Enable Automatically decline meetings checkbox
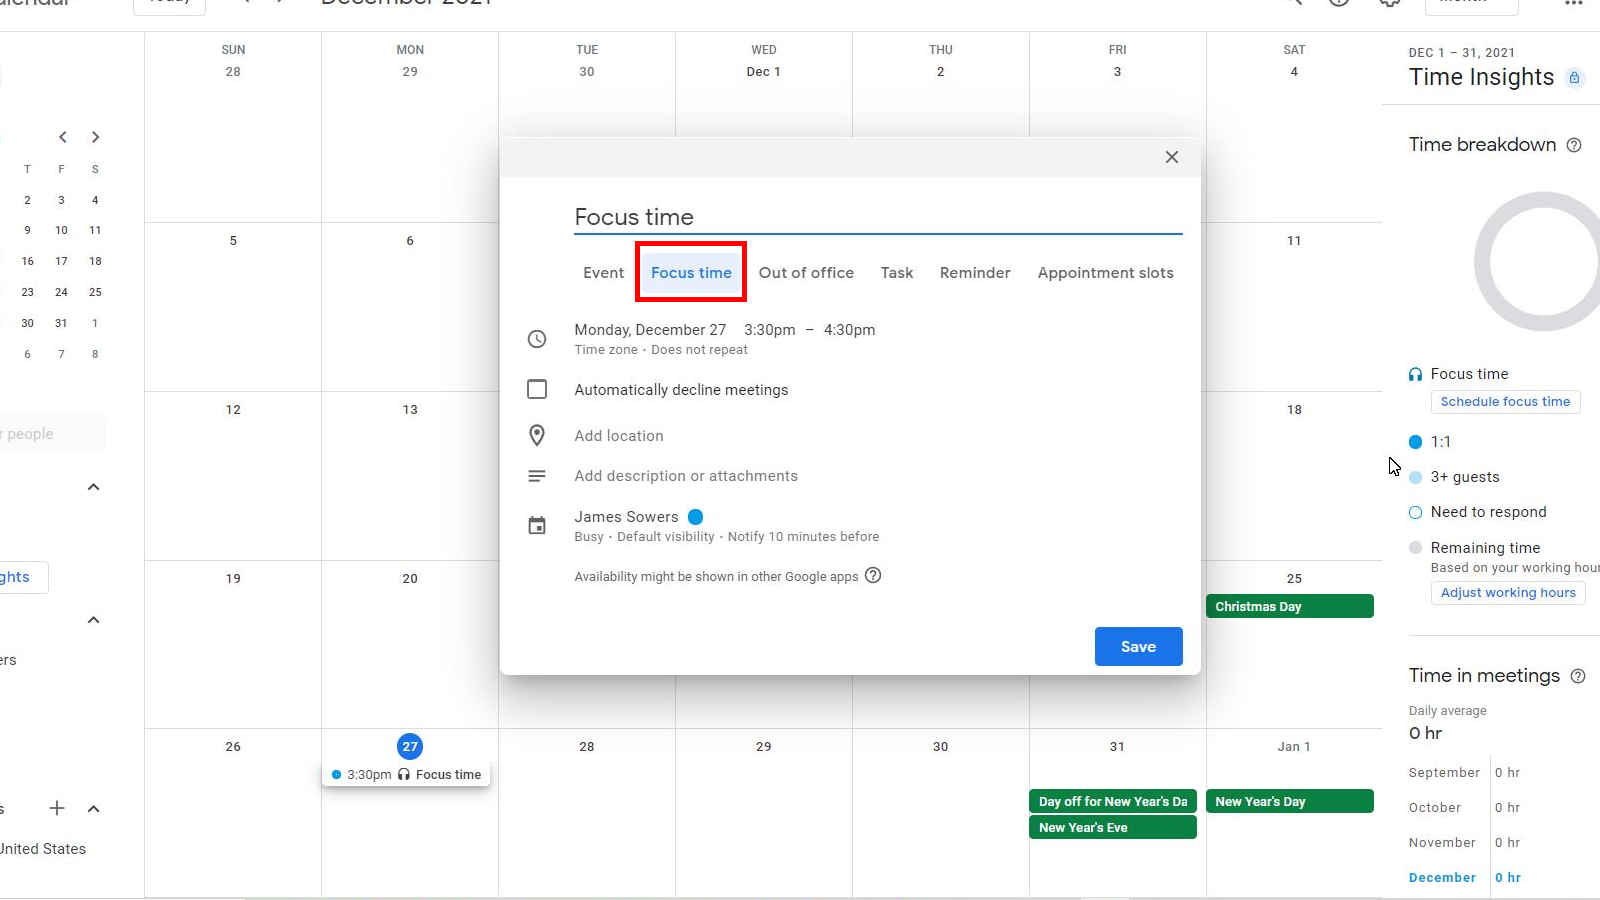Viewport: 1600px width, 900px height. point(537,389)
